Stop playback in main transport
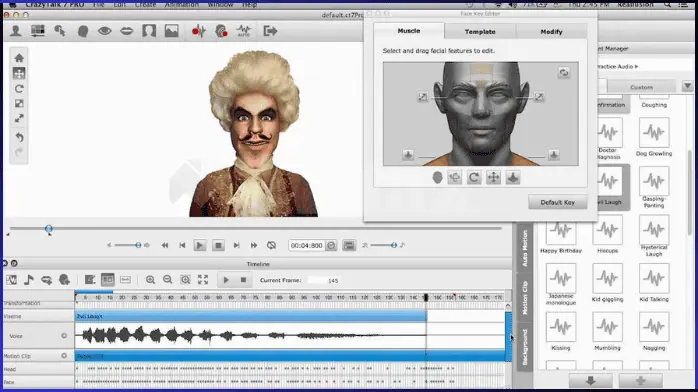Image resolution: width=698 pixels, height=392 pixels. pos(218,245)
